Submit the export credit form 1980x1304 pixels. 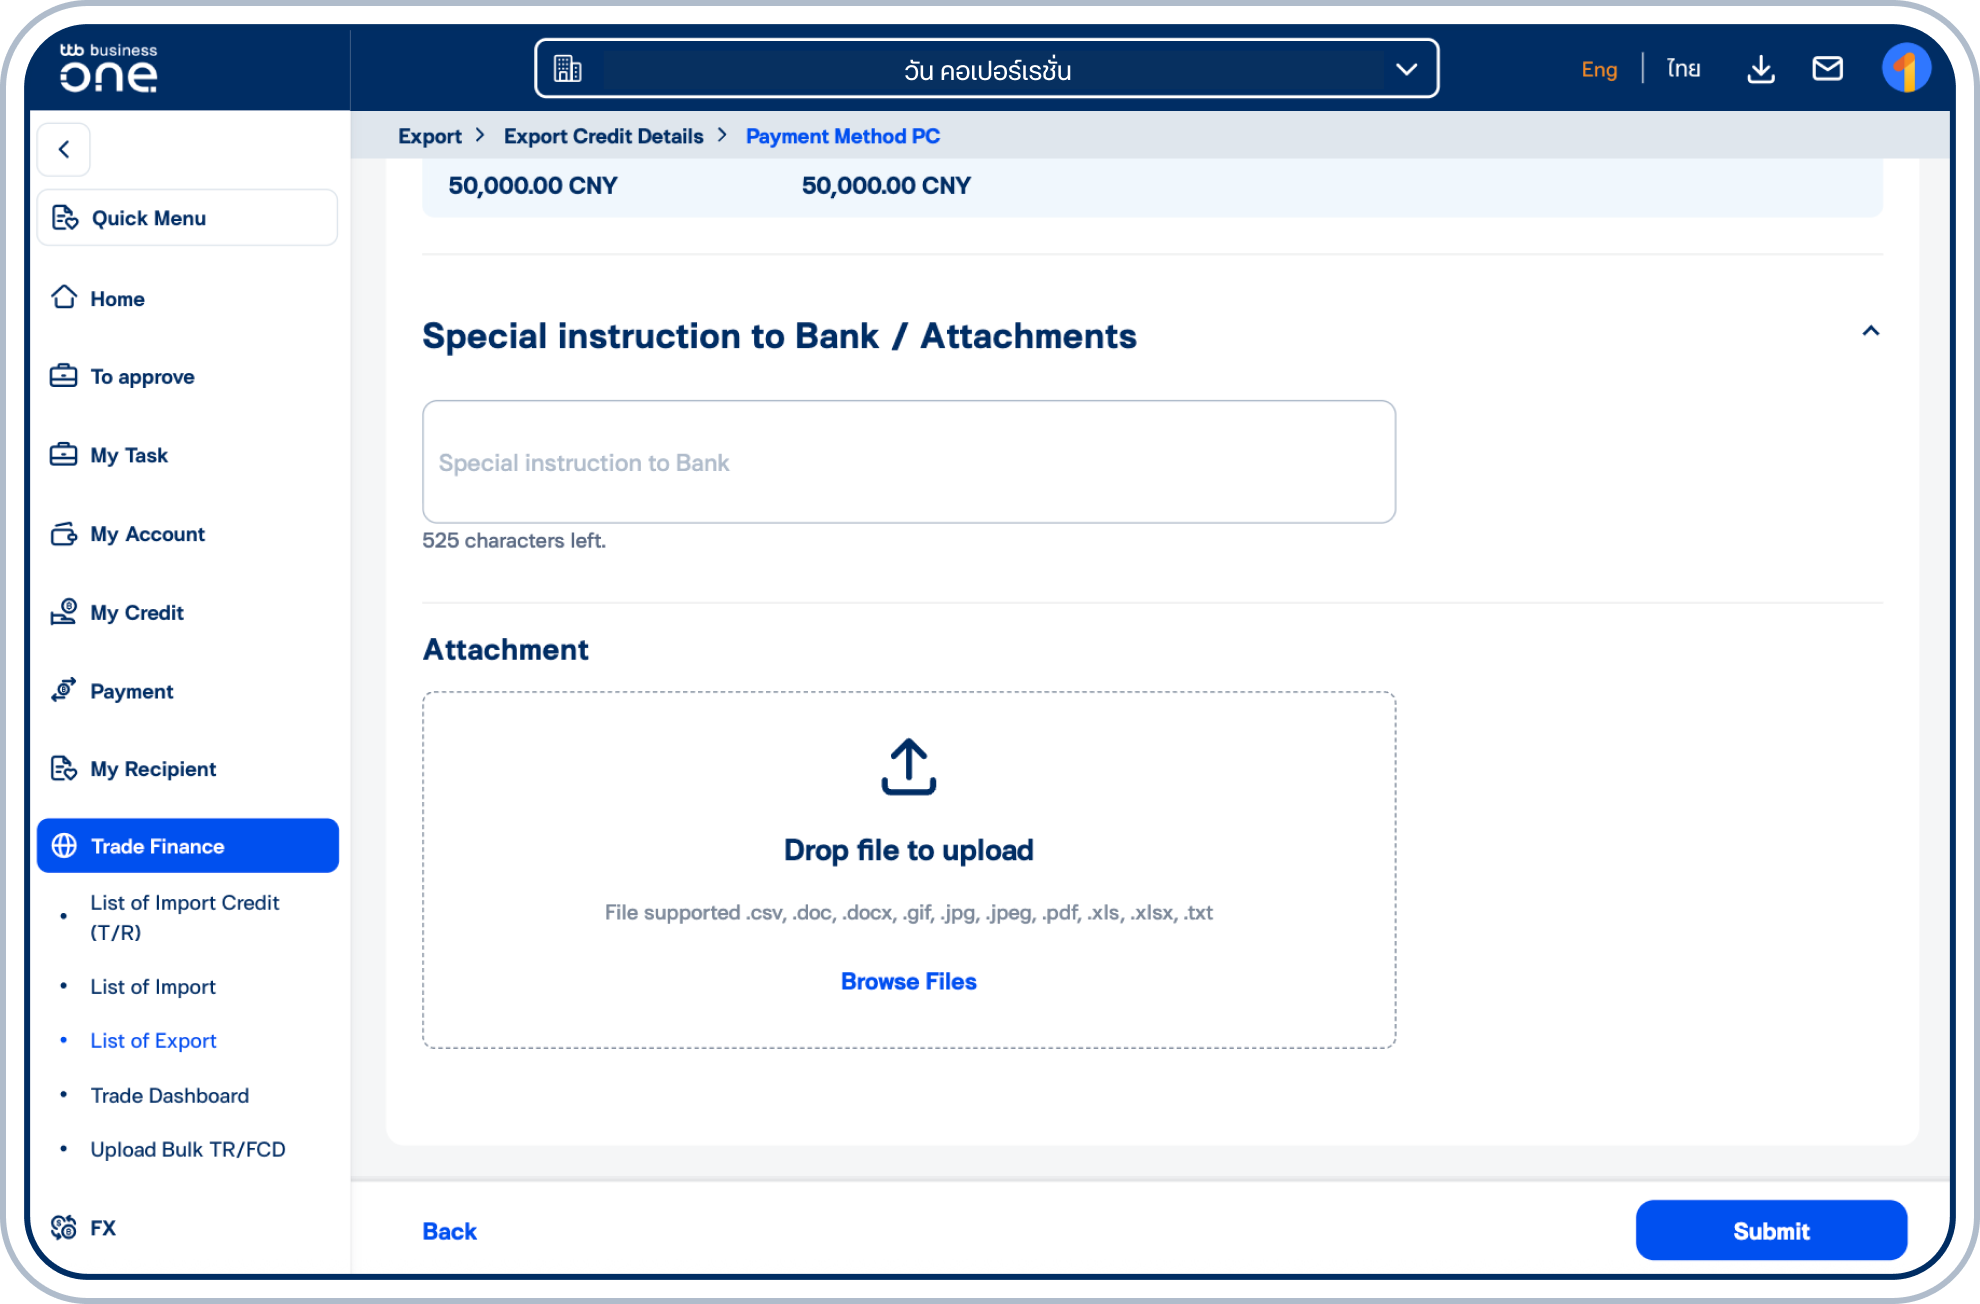pyautogui.click(x=1771, y=1230)
